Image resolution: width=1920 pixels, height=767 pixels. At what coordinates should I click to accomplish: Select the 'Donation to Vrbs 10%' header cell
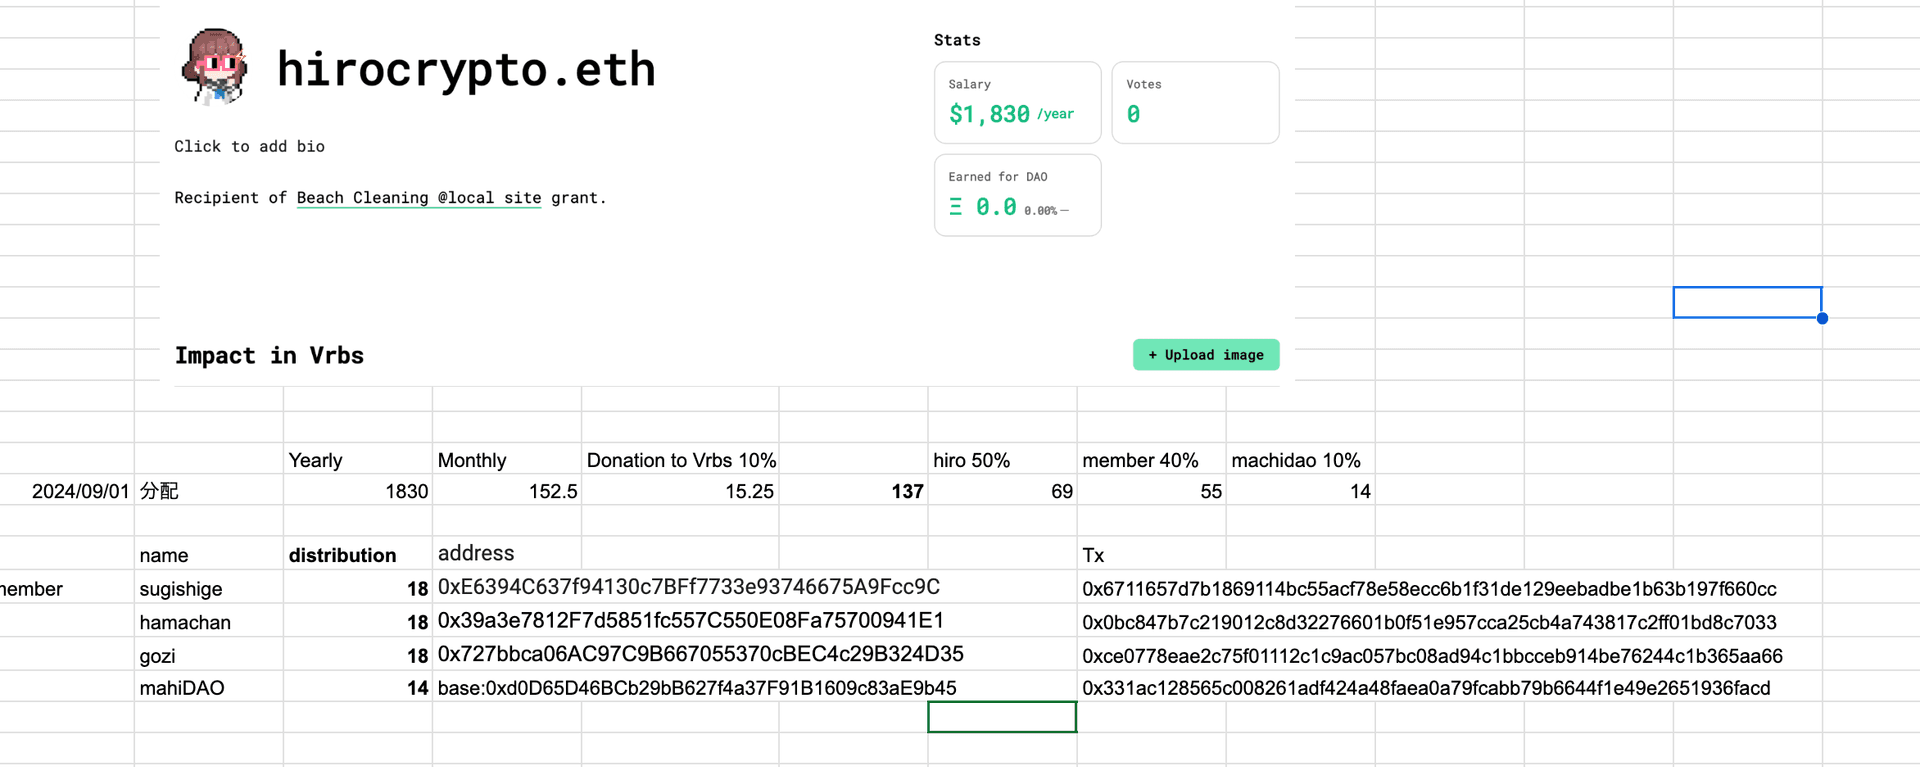680,460
